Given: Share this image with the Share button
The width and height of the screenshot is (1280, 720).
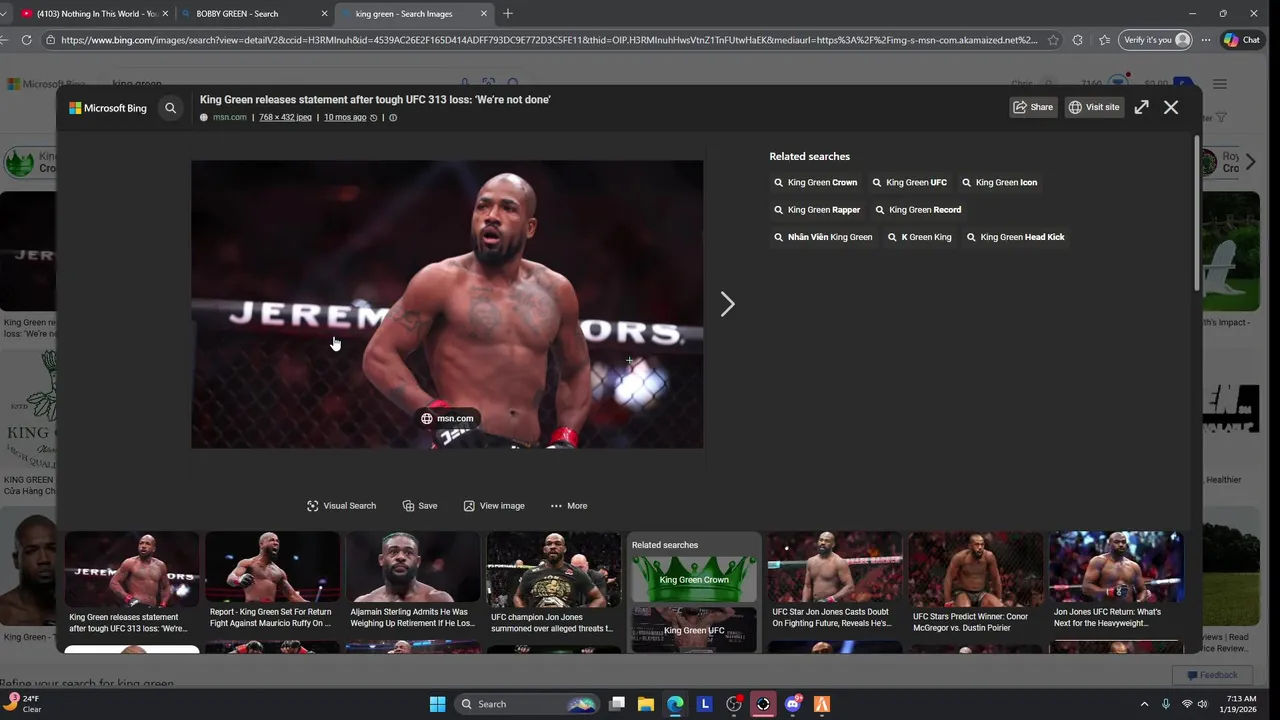Looking at the screenshot, I should [1033, 107].
